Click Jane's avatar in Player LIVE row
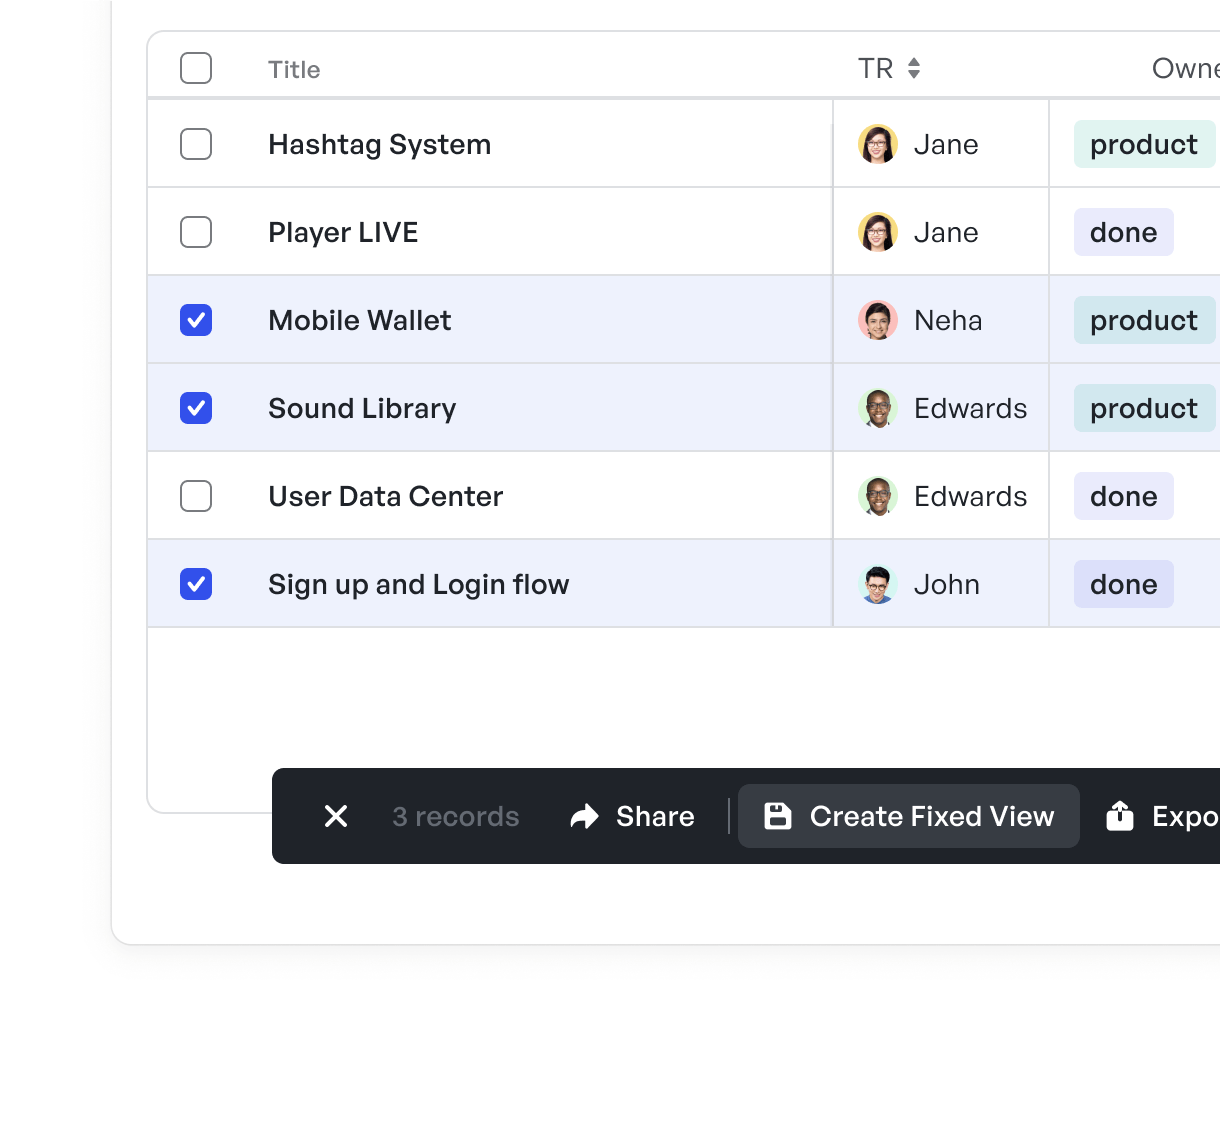 coord(878,232)
